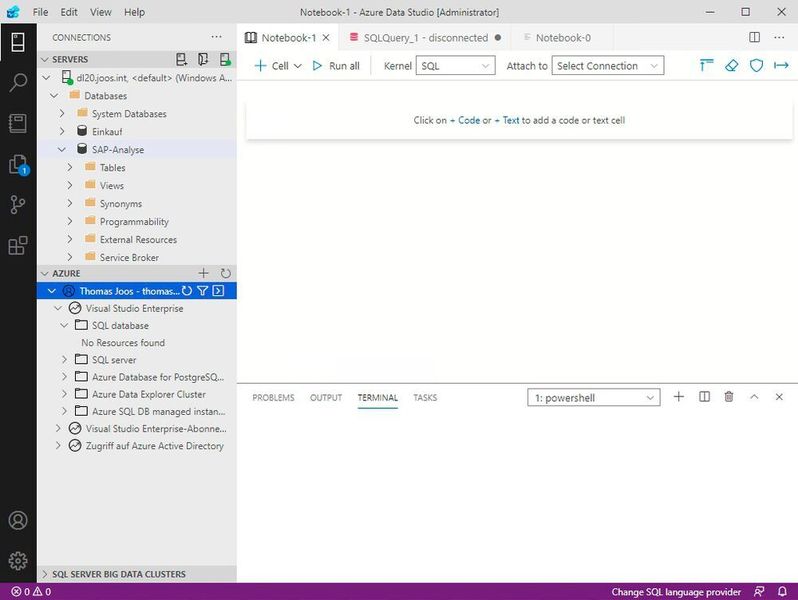Click feedback icon in status bar
The height and width of the screenshot is (600, 798).
(x=759, y=591)
